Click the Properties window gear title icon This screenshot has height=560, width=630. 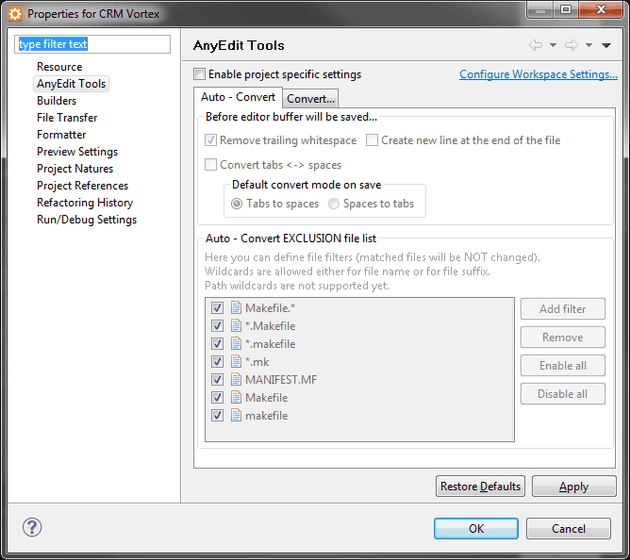pyautogui.click(x=15, y=14)
